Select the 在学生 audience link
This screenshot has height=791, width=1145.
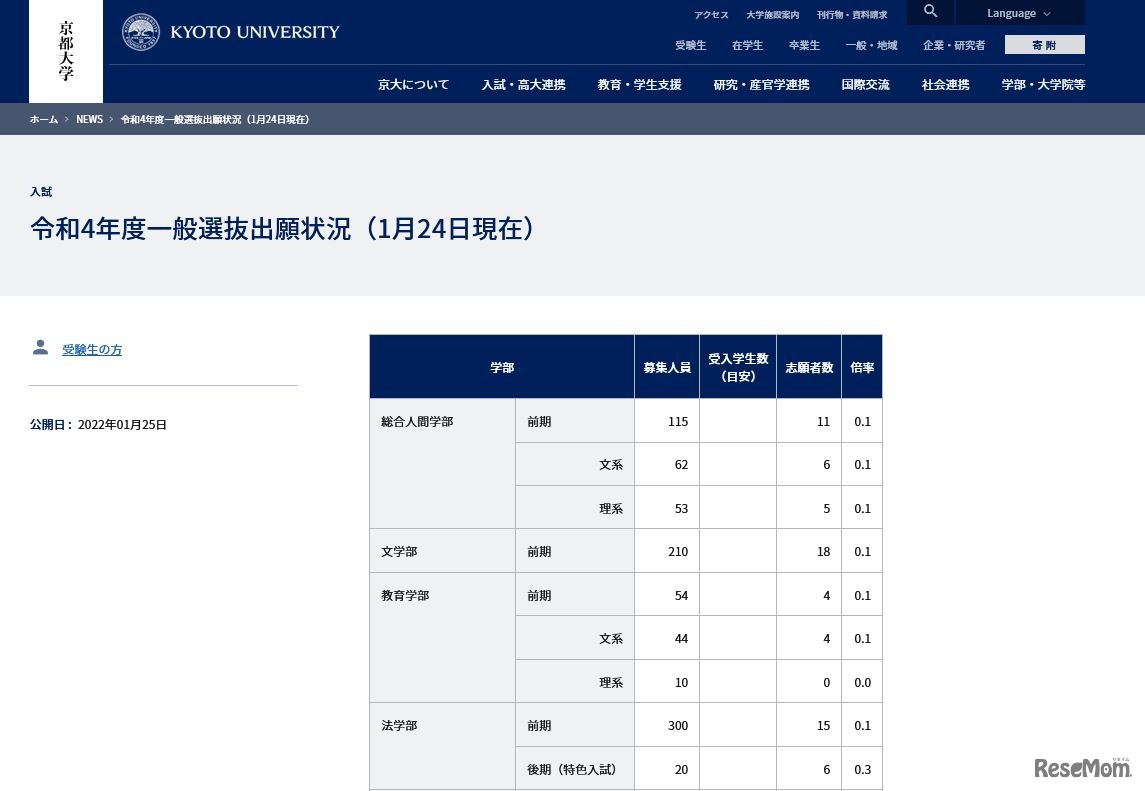click(747, 44)
